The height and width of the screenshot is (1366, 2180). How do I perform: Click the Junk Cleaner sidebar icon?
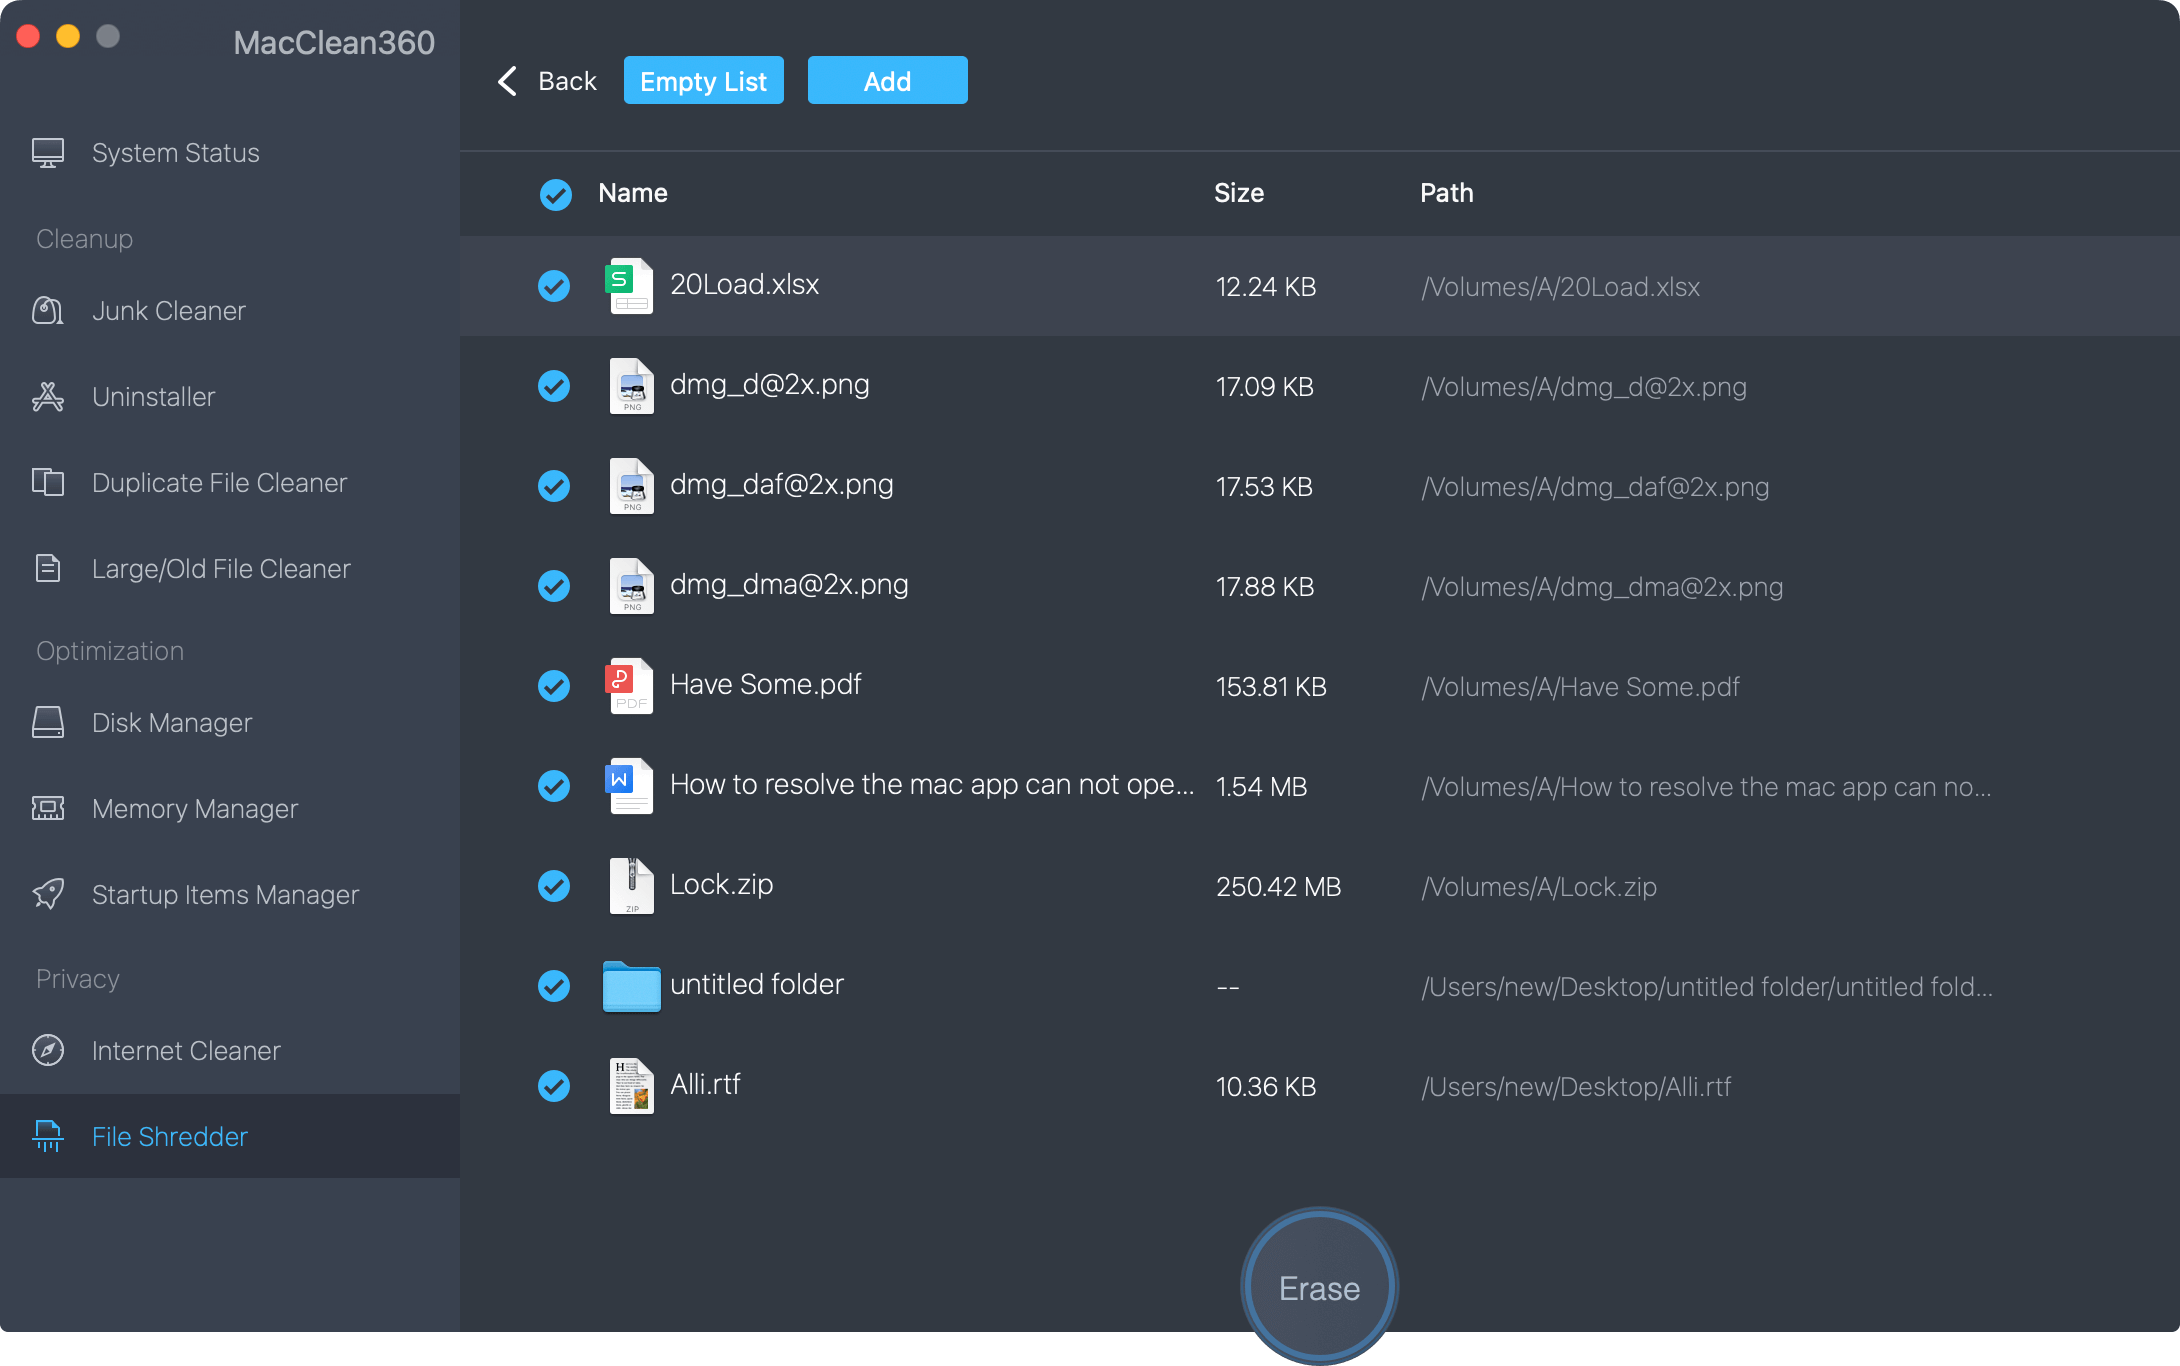pos(47,311)
